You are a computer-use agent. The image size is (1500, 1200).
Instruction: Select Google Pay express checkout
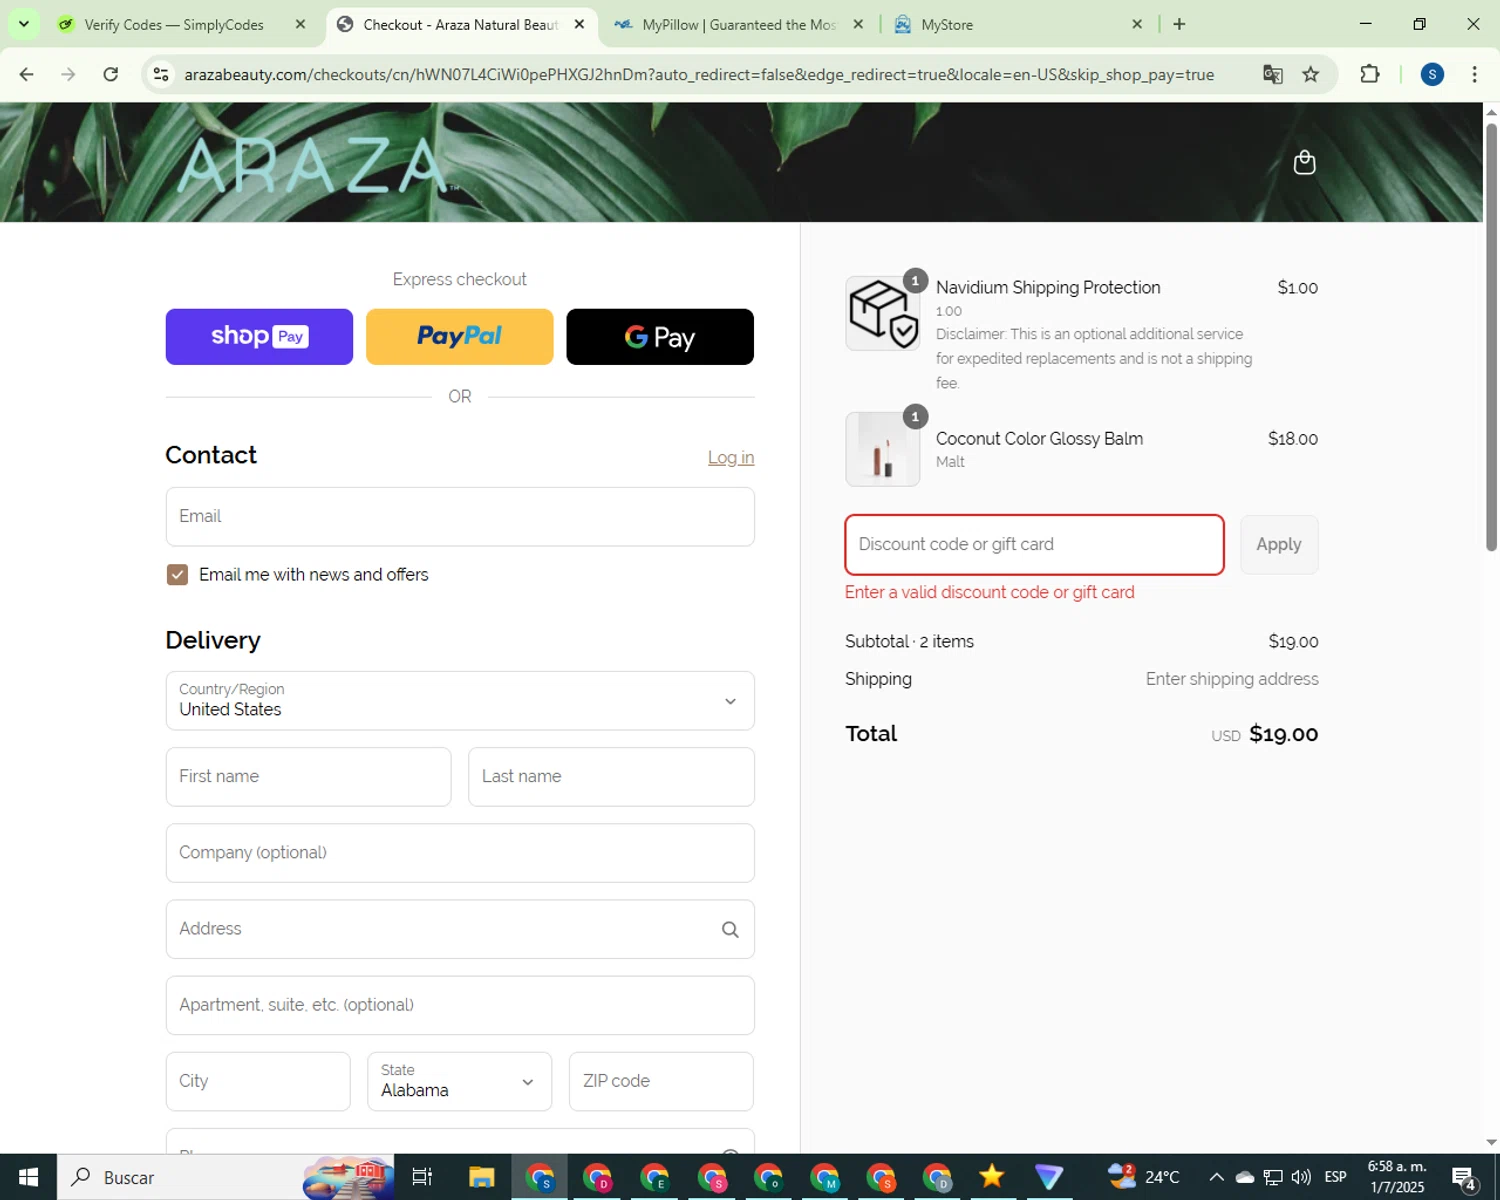(660, 337)
